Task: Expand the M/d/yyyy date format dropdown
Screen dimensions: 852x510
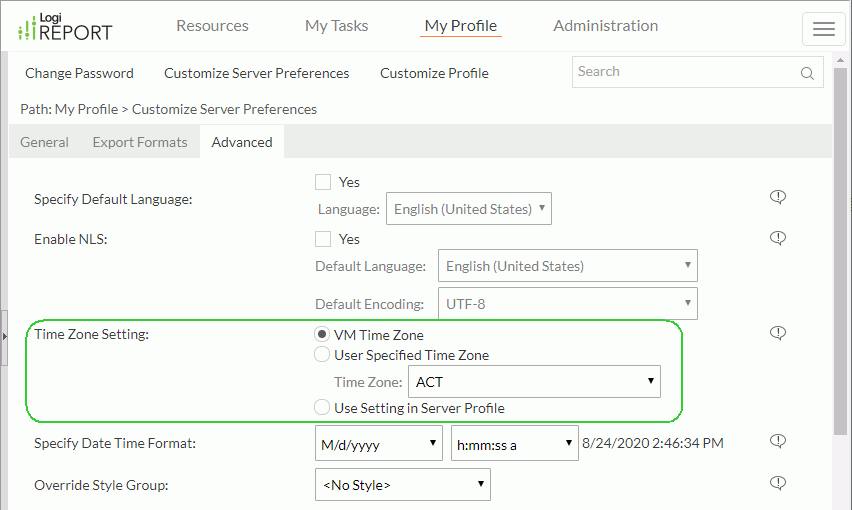Action: point(379,443)
